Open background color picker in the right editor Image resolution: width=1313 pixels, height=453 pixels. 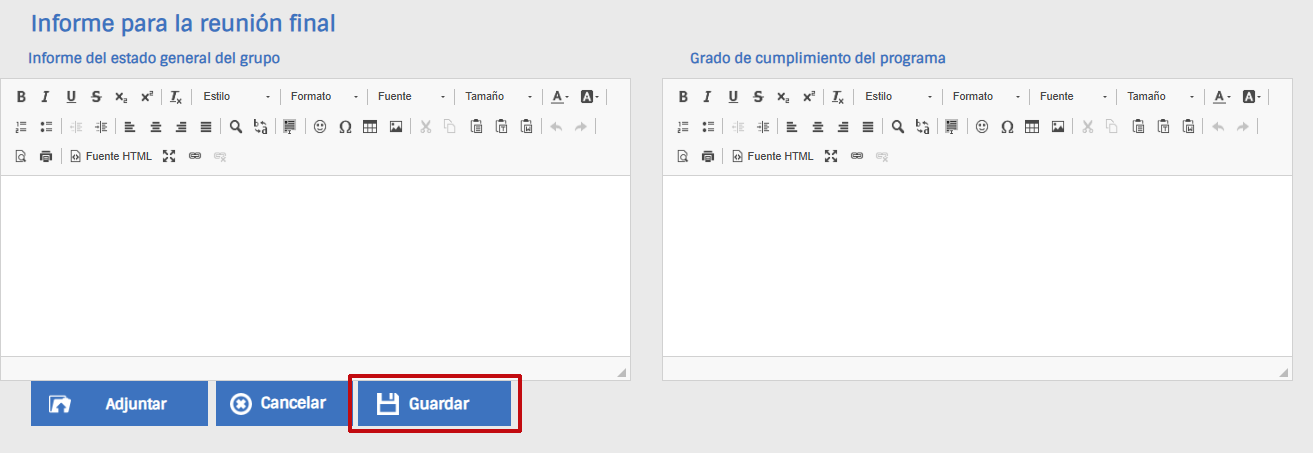coord(1252,97)
